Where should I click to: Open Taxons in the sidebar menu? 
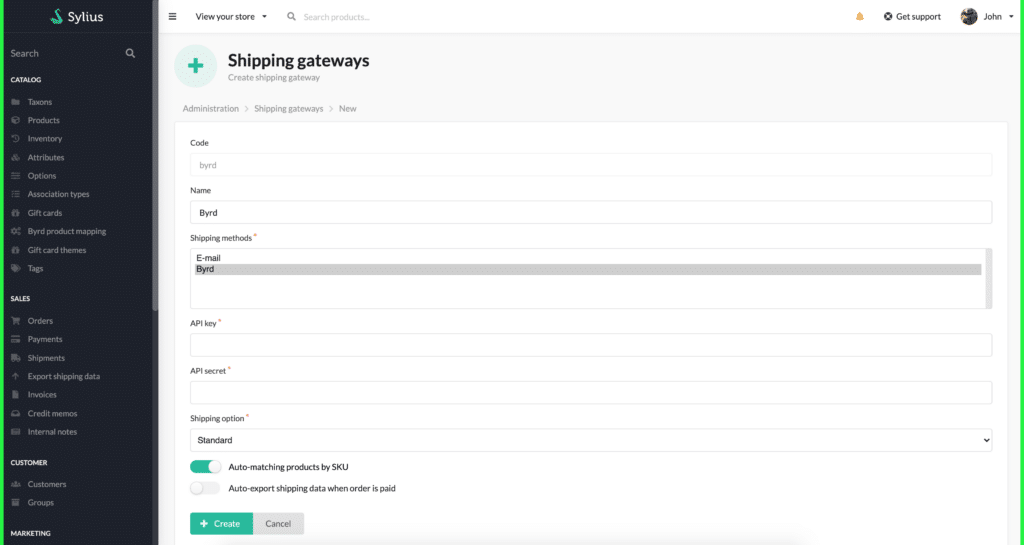40,102
